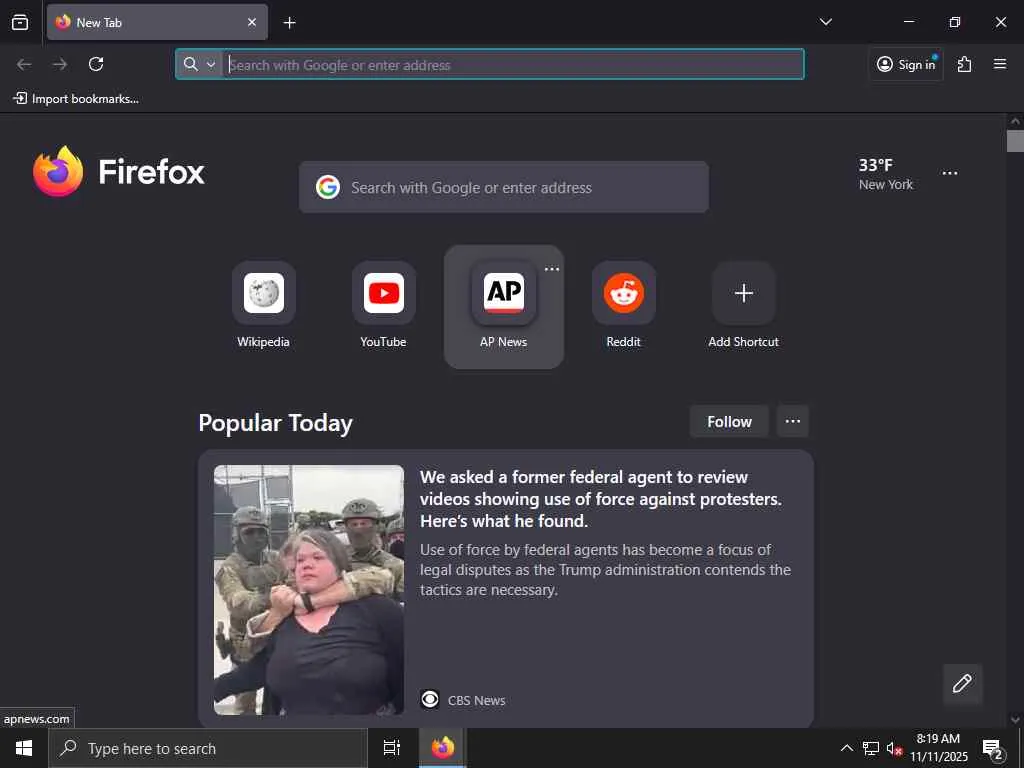
Task: Customize new tab with pencil icon
Action: tap(962, 683)
